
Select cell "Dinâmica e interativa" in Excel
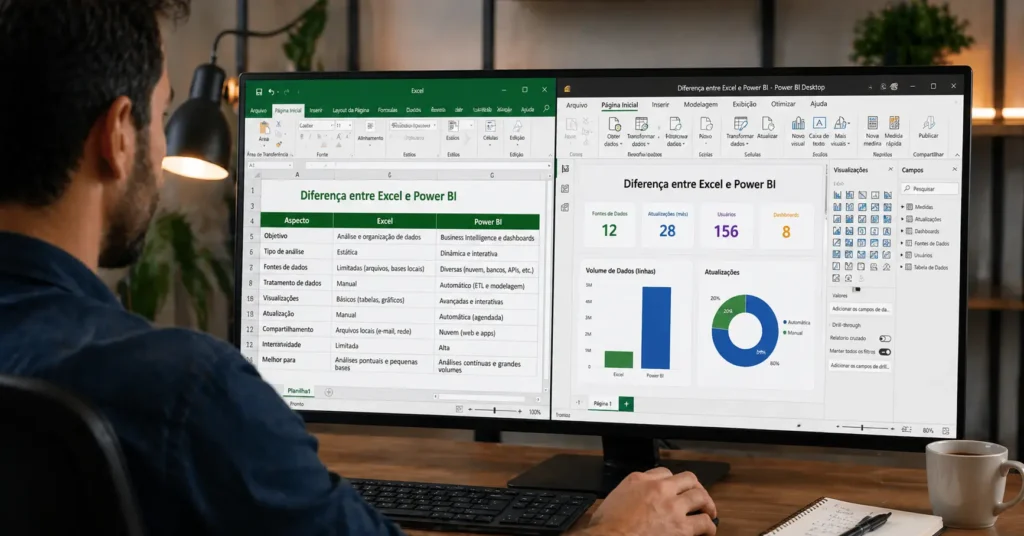488,253
